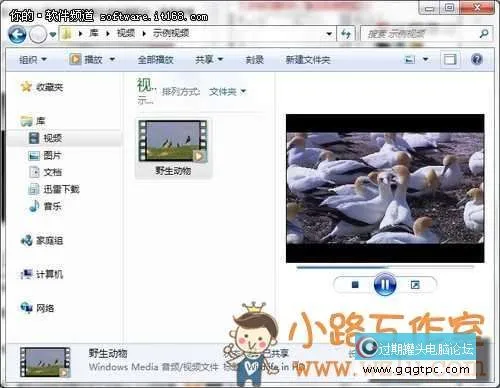The width and height of the screenshot is (500, 388).
Task: Seek on the preview video progress bar
Action: [x=385, y=267]
